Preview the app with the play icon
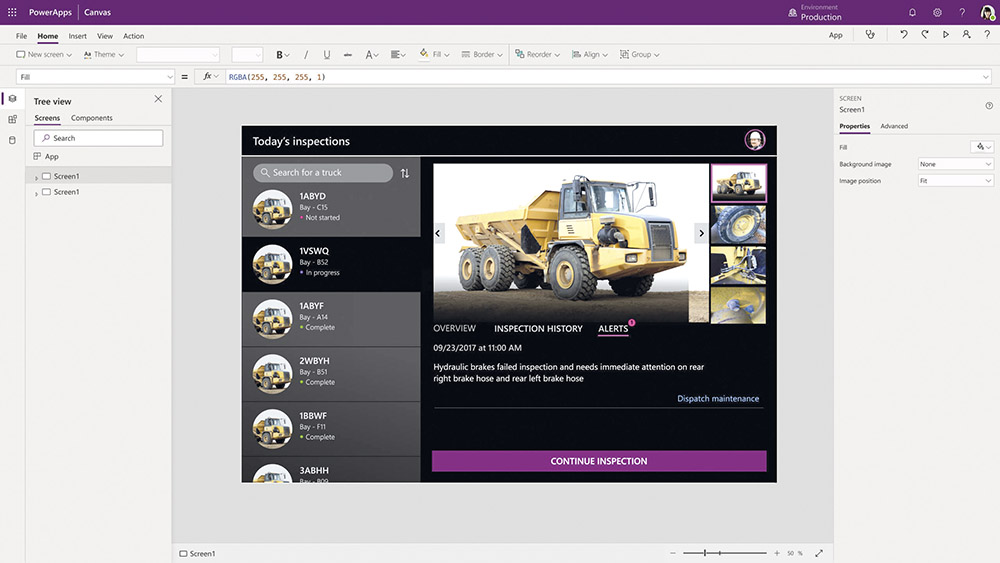 coord(946,34)
